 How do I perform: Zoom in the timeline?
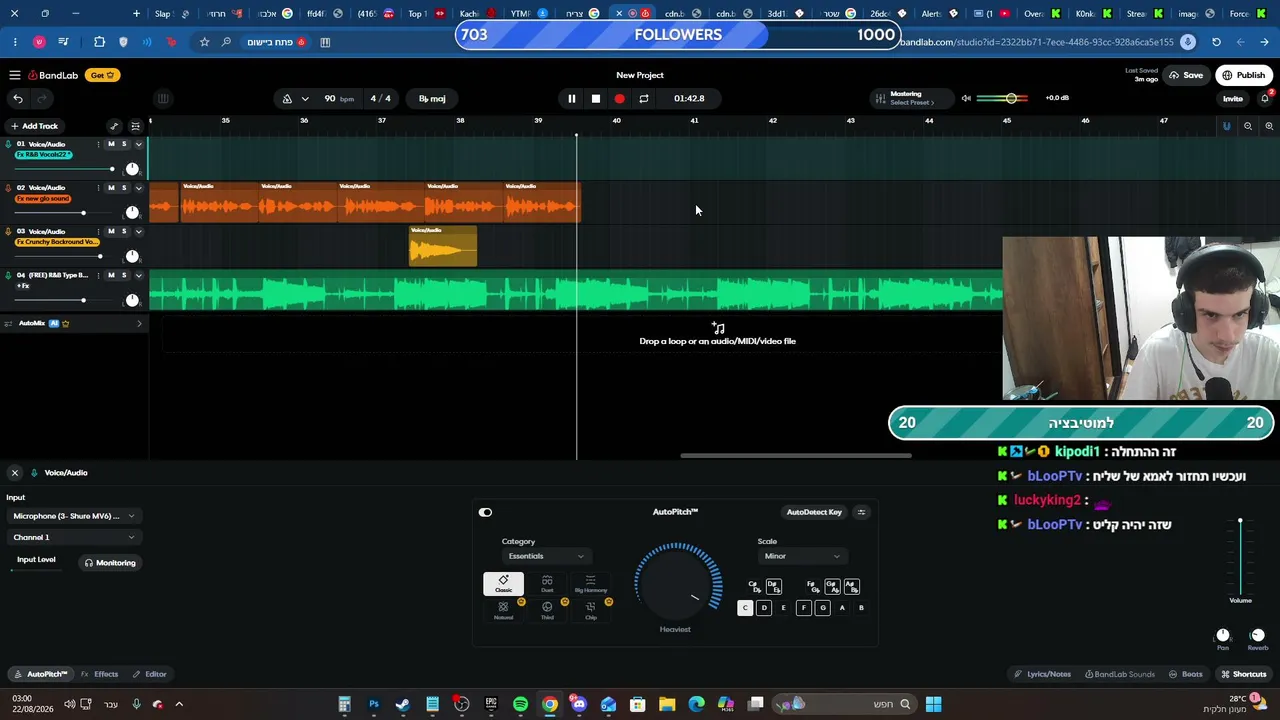pos(1269,126)
